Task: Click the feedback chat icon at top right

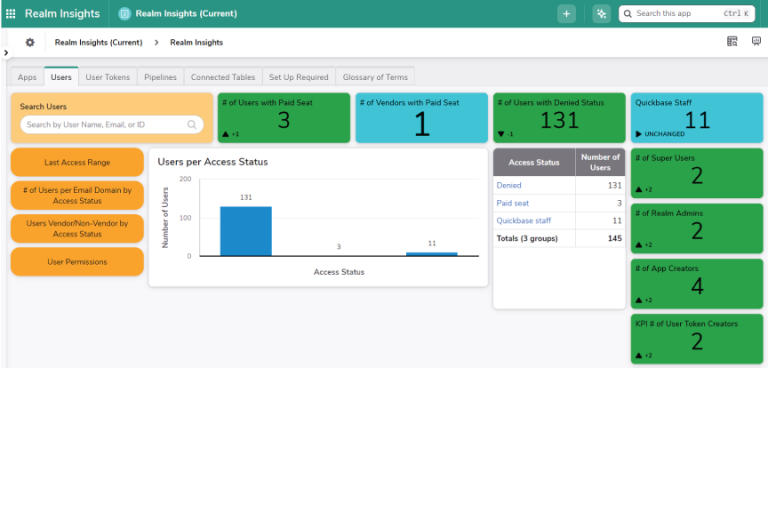Action: 756,42
